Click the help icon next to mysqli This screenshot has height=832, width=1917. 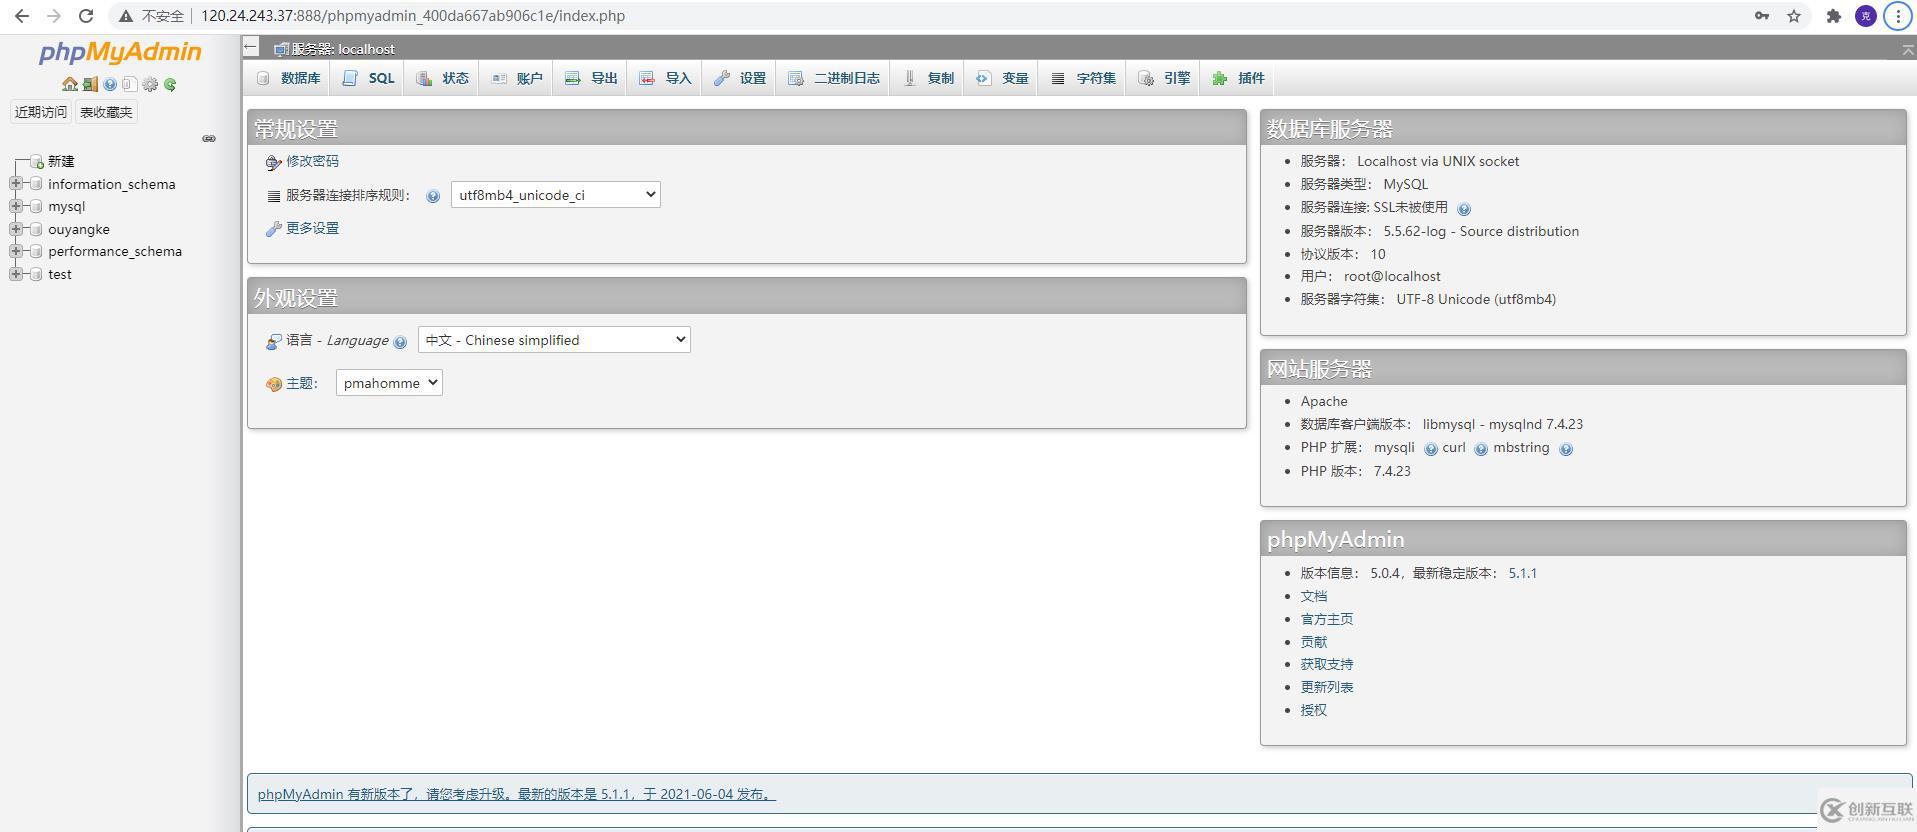click(1431, 449)
